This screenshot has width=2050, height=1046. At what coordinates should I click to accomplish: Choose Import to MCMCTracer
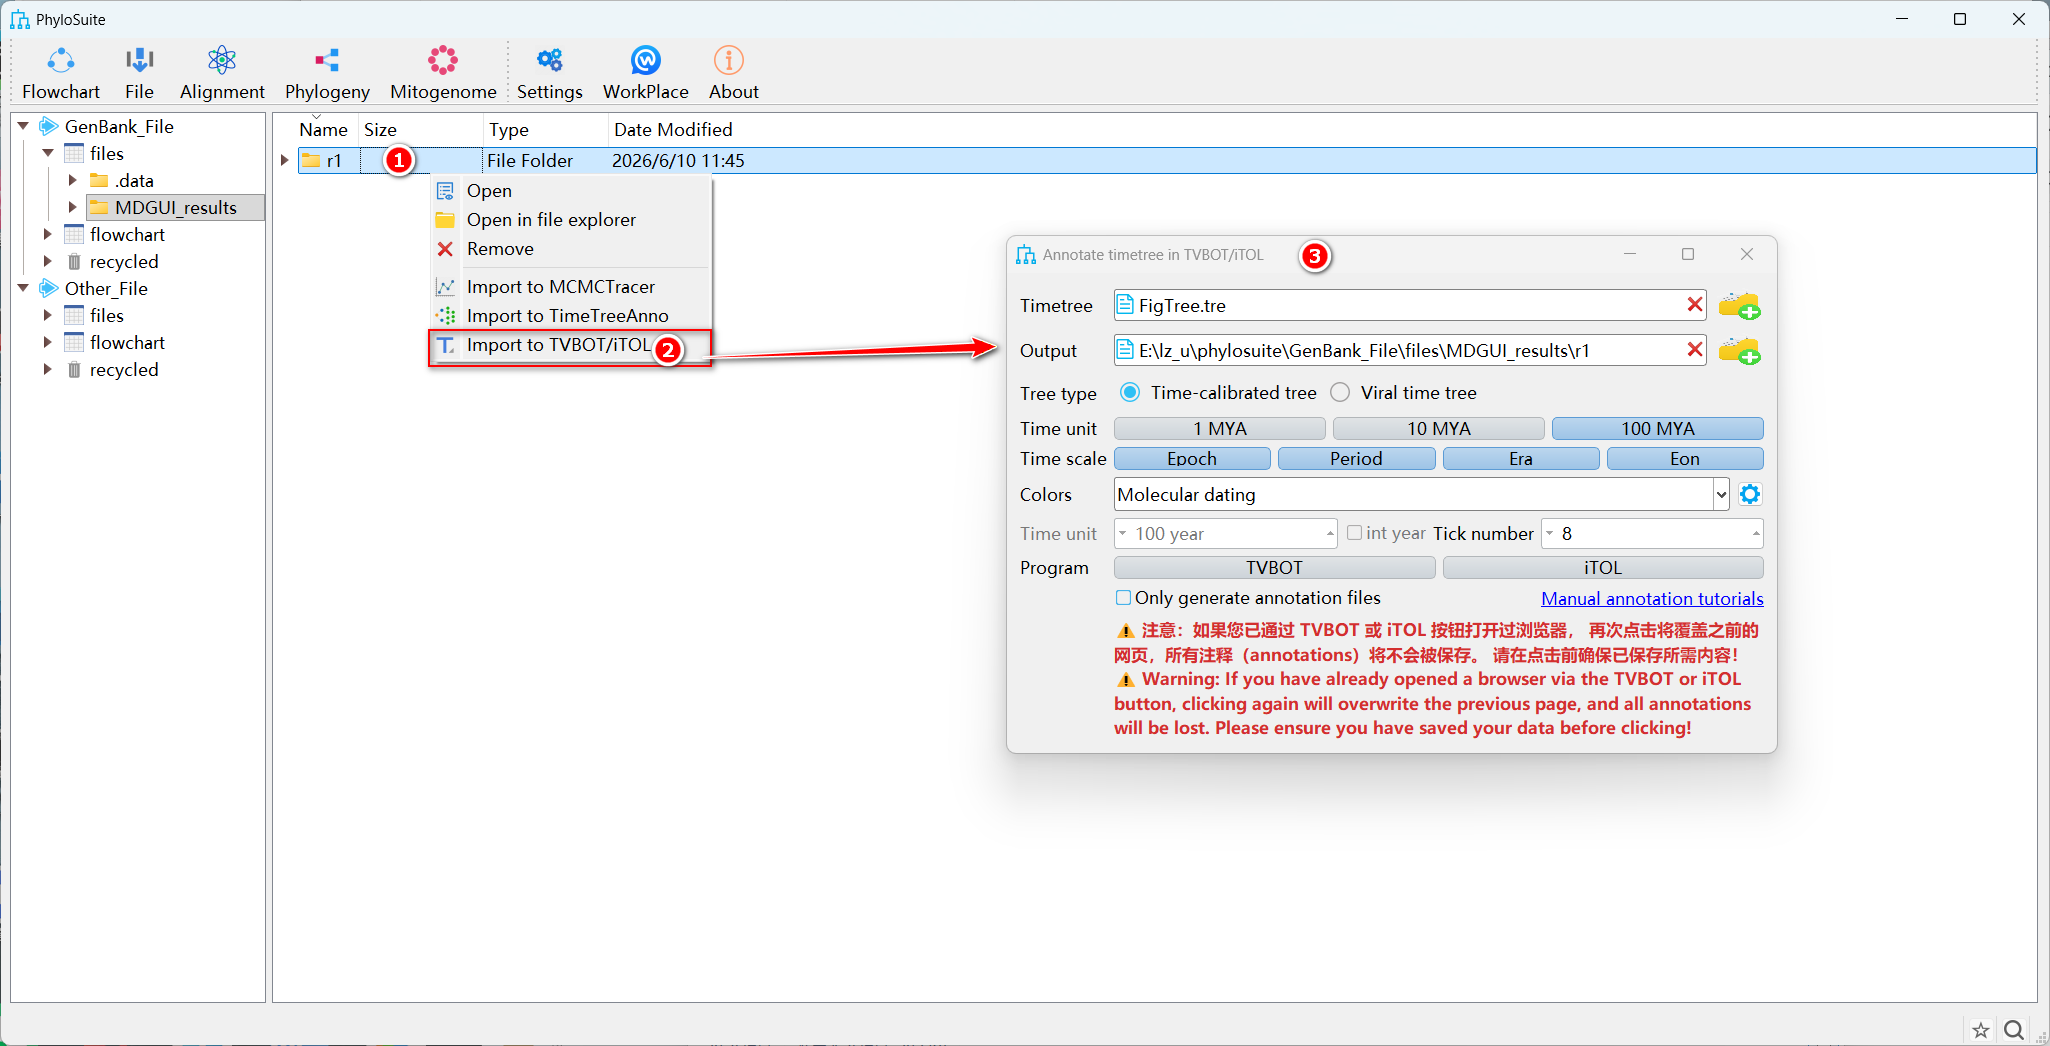(570, 287)
